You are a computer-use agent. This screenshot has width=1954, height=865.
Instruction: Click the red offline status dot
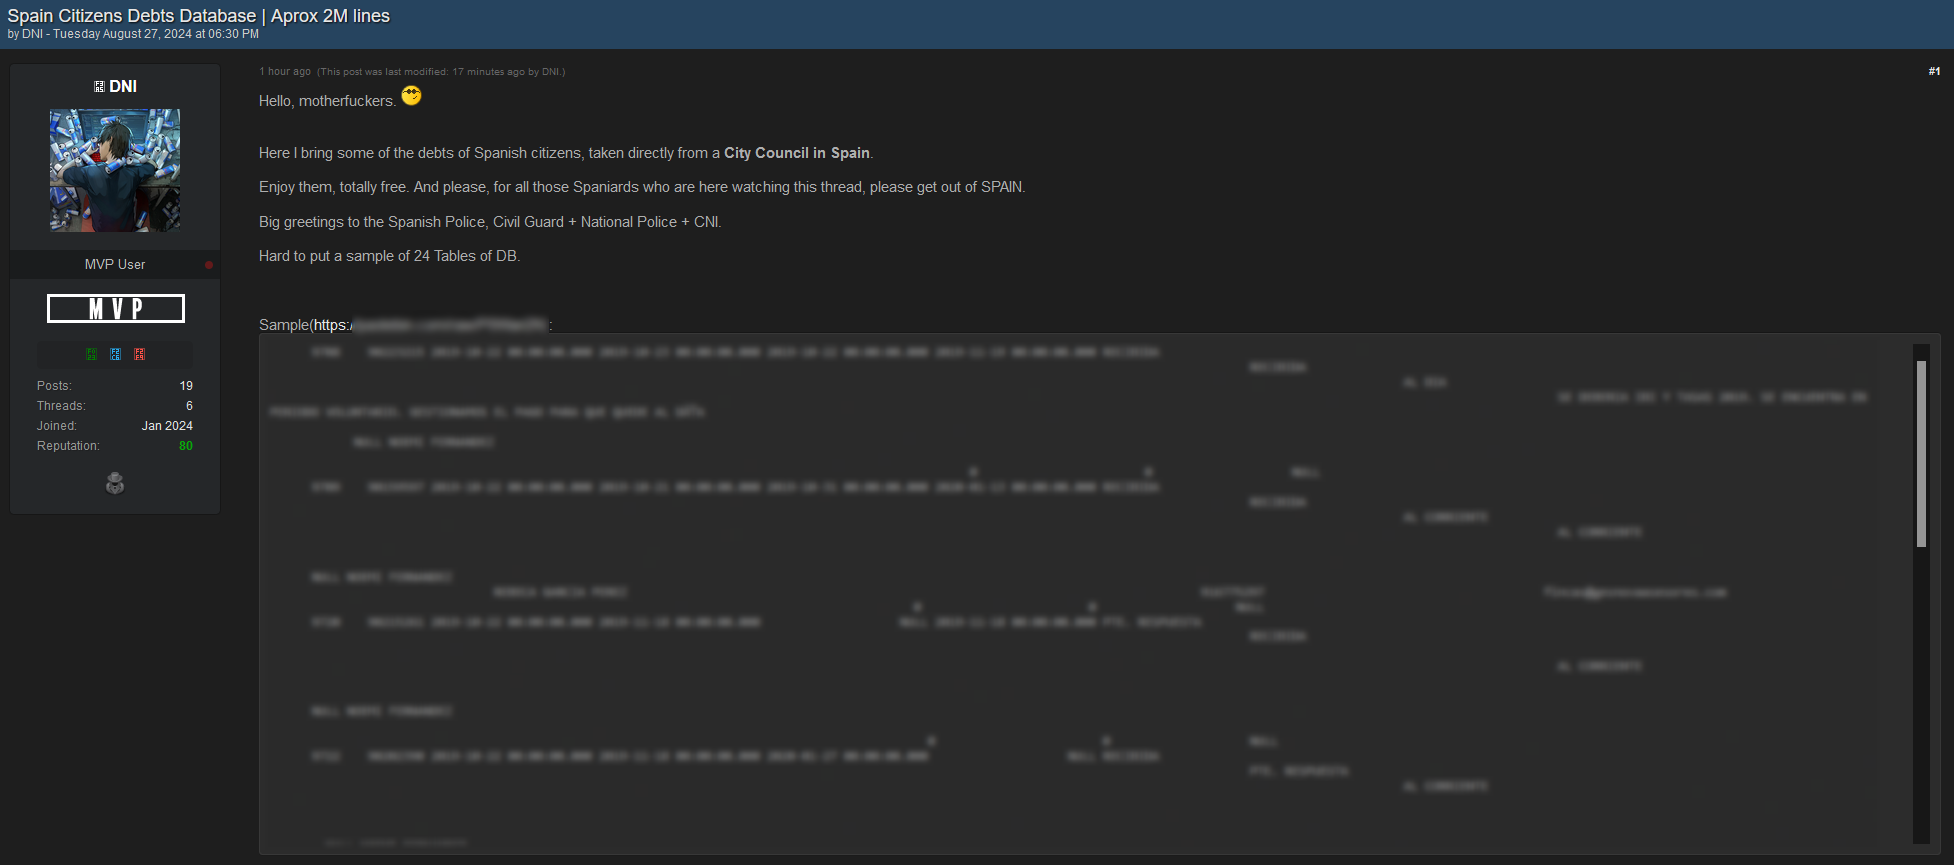click(209, 265)
